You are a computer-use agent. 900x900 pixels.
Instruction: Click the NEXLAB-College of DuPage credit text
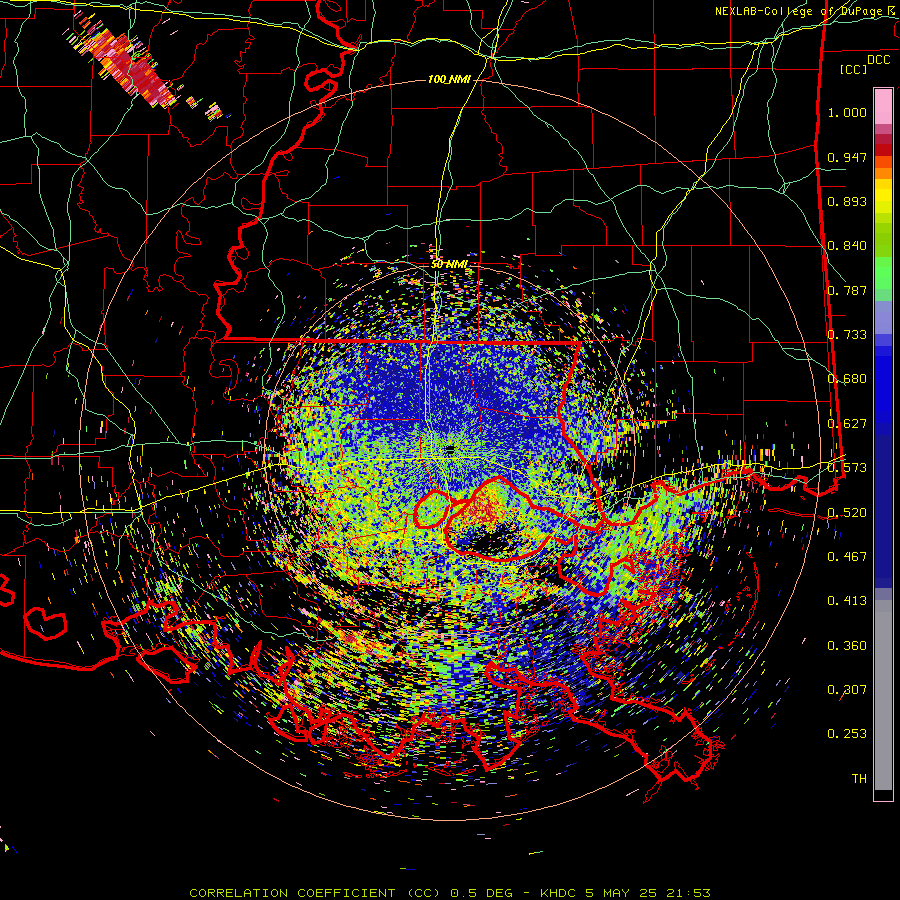(x=804, y=11)
